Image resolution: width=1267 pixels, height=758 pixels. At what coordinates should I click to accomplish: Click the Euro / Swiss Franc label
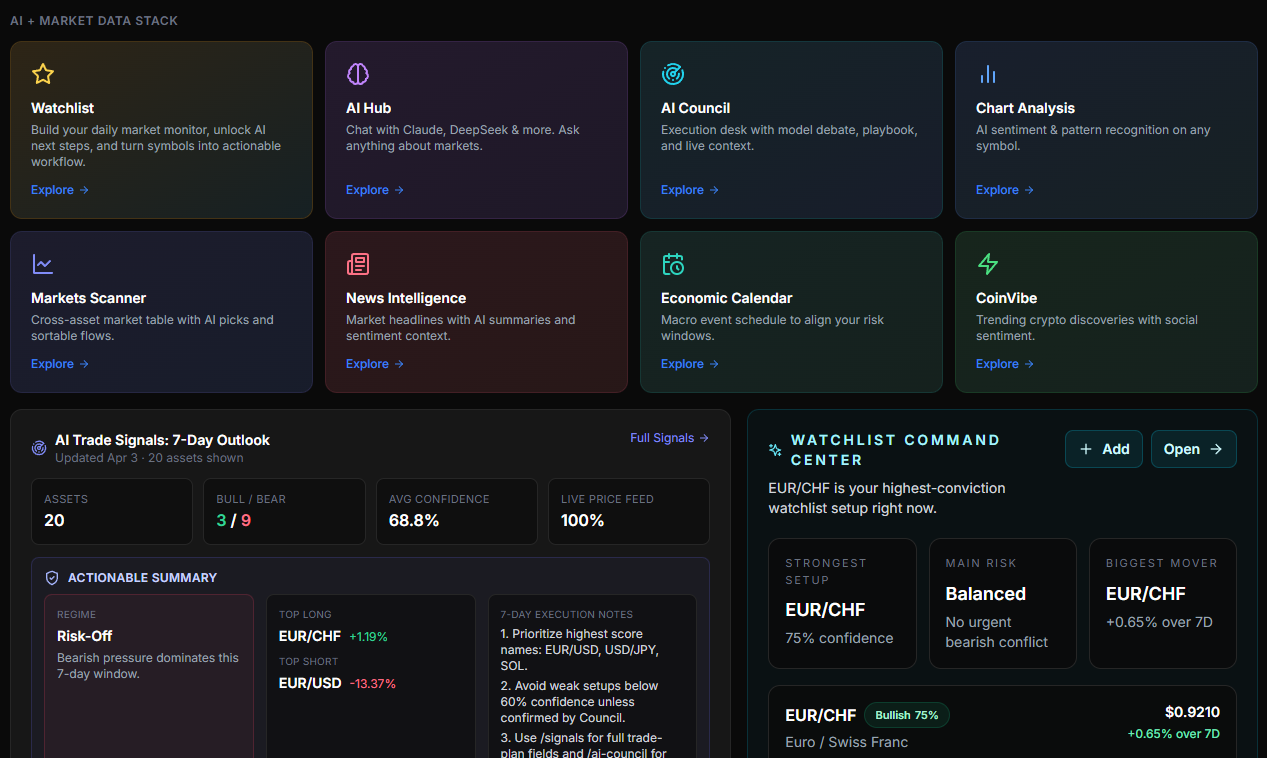(x=847, y=742)
